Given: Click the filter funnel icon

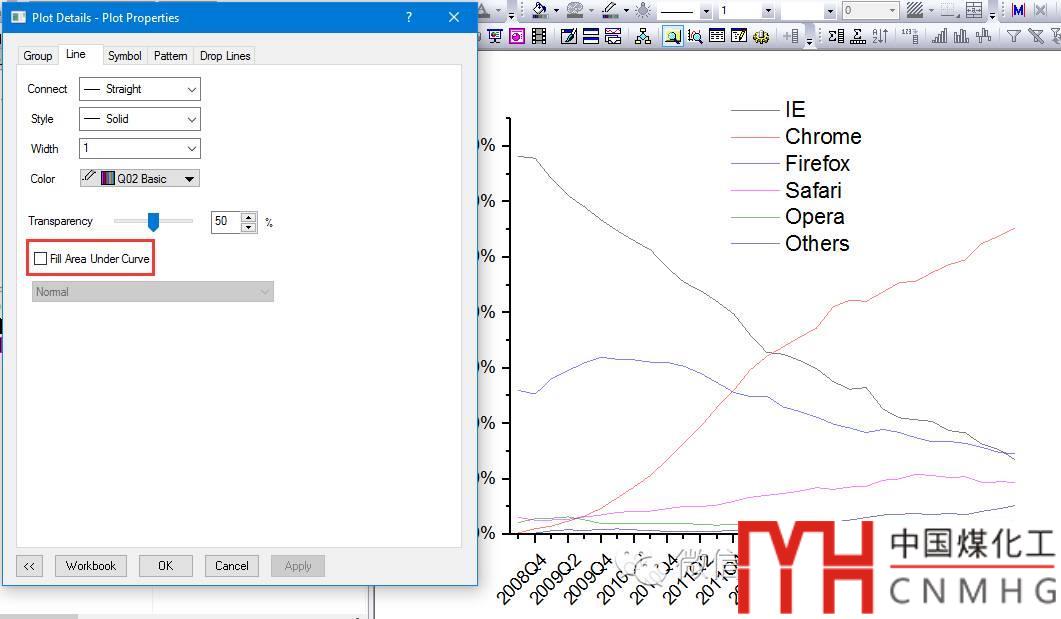Looking at the screenshot, I should [x=1013, y=36].
